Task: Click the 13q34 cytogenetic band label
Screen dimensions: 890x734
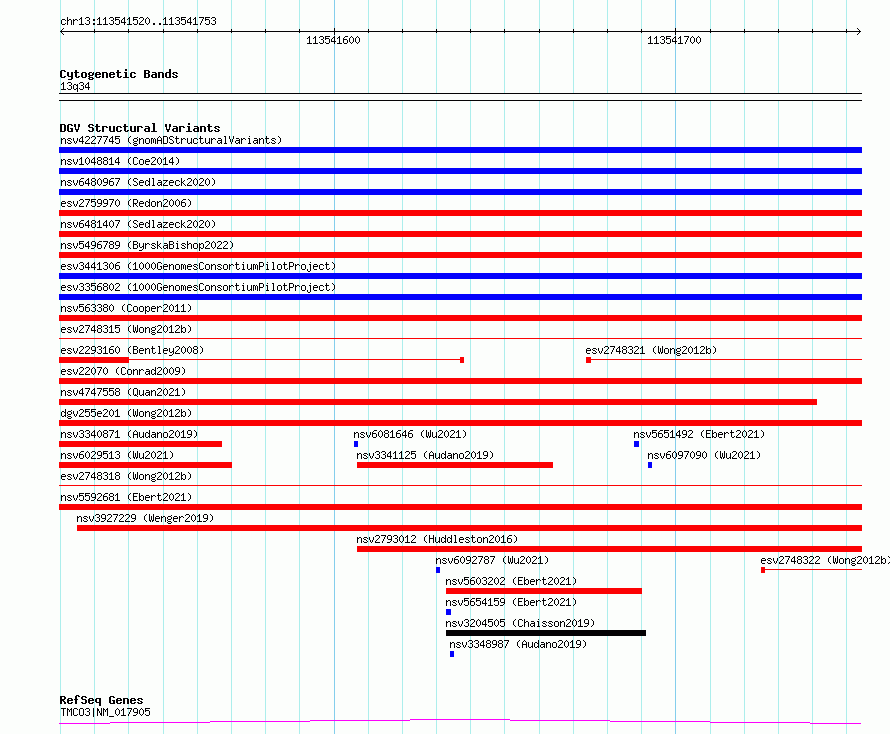Action: [75, 86]
